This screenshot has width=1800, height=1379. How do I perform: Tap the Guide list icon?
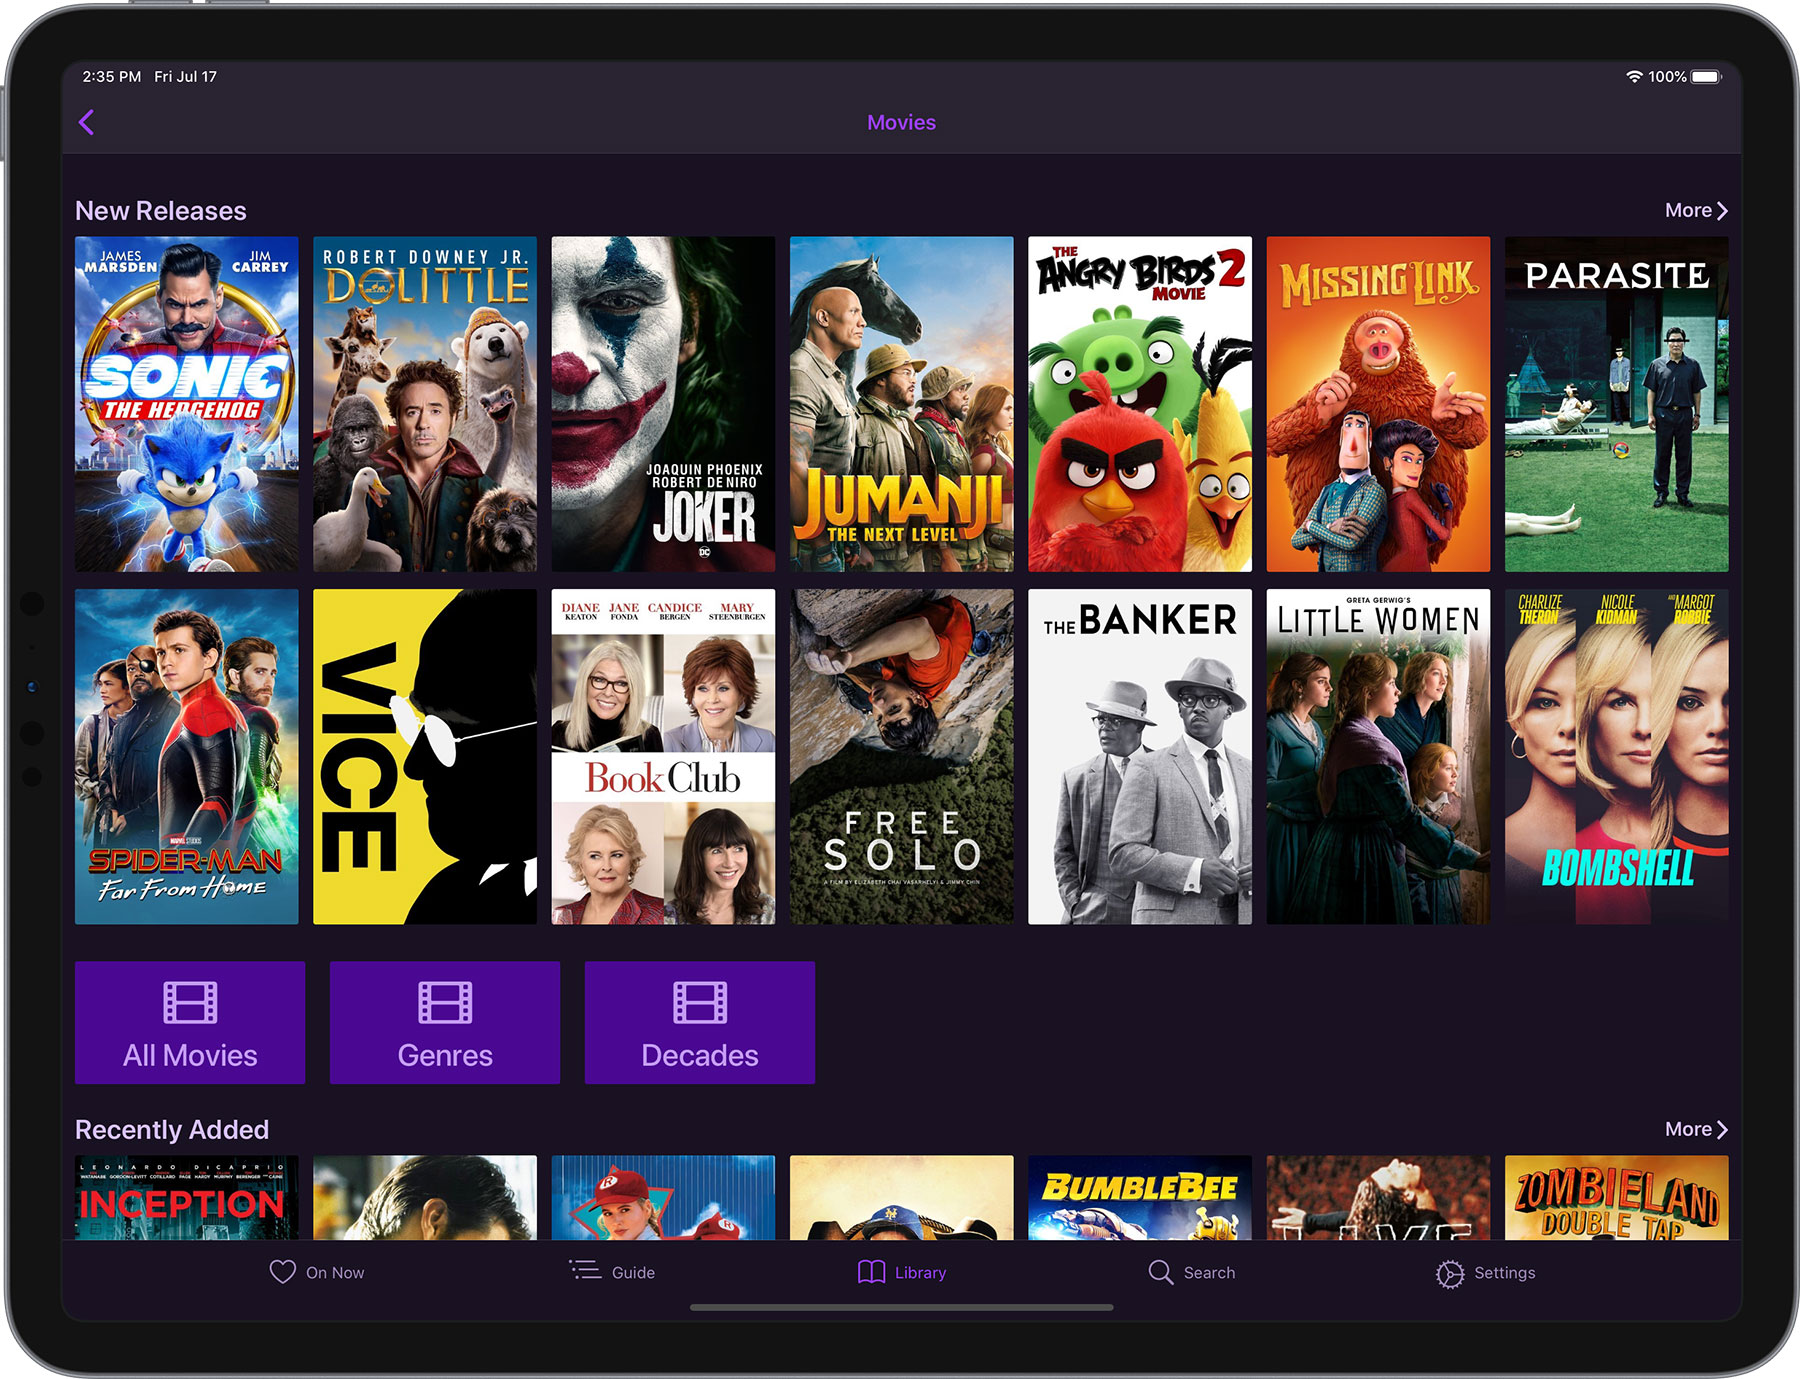(x=586, y=1271)
